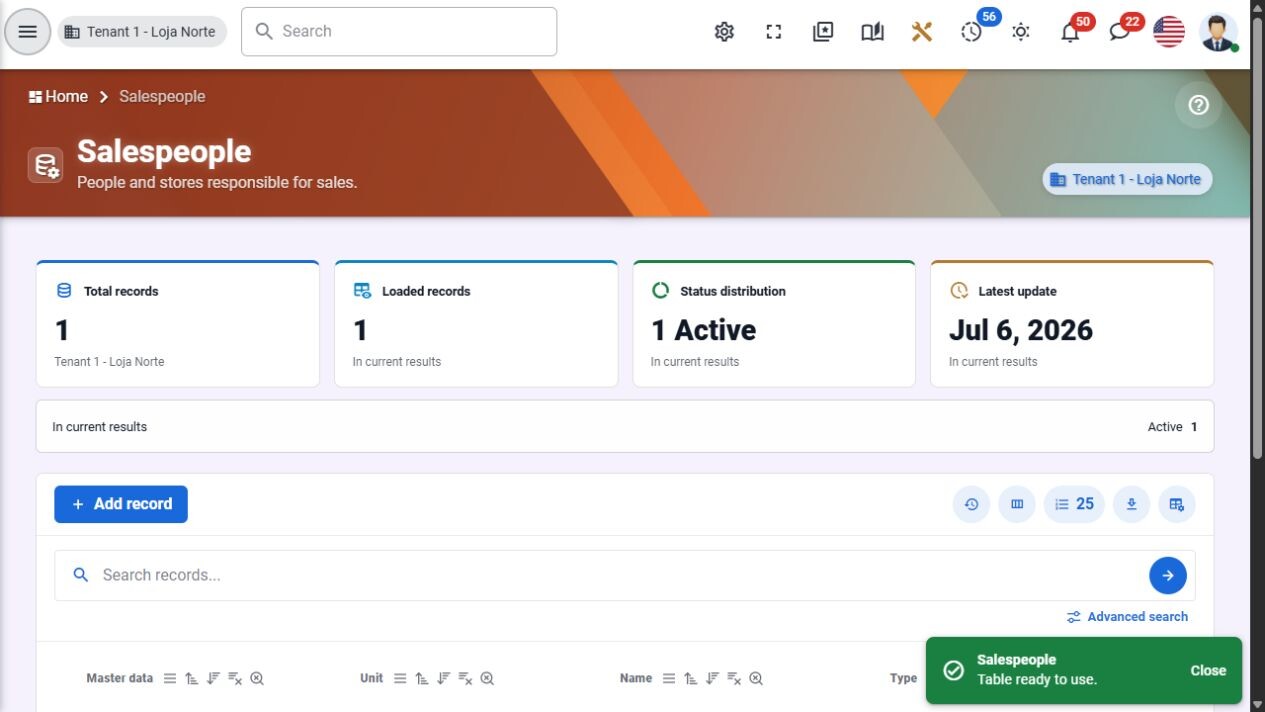
Task: Open the orange tools wrench icon
Action: click(x=922, y=32)
